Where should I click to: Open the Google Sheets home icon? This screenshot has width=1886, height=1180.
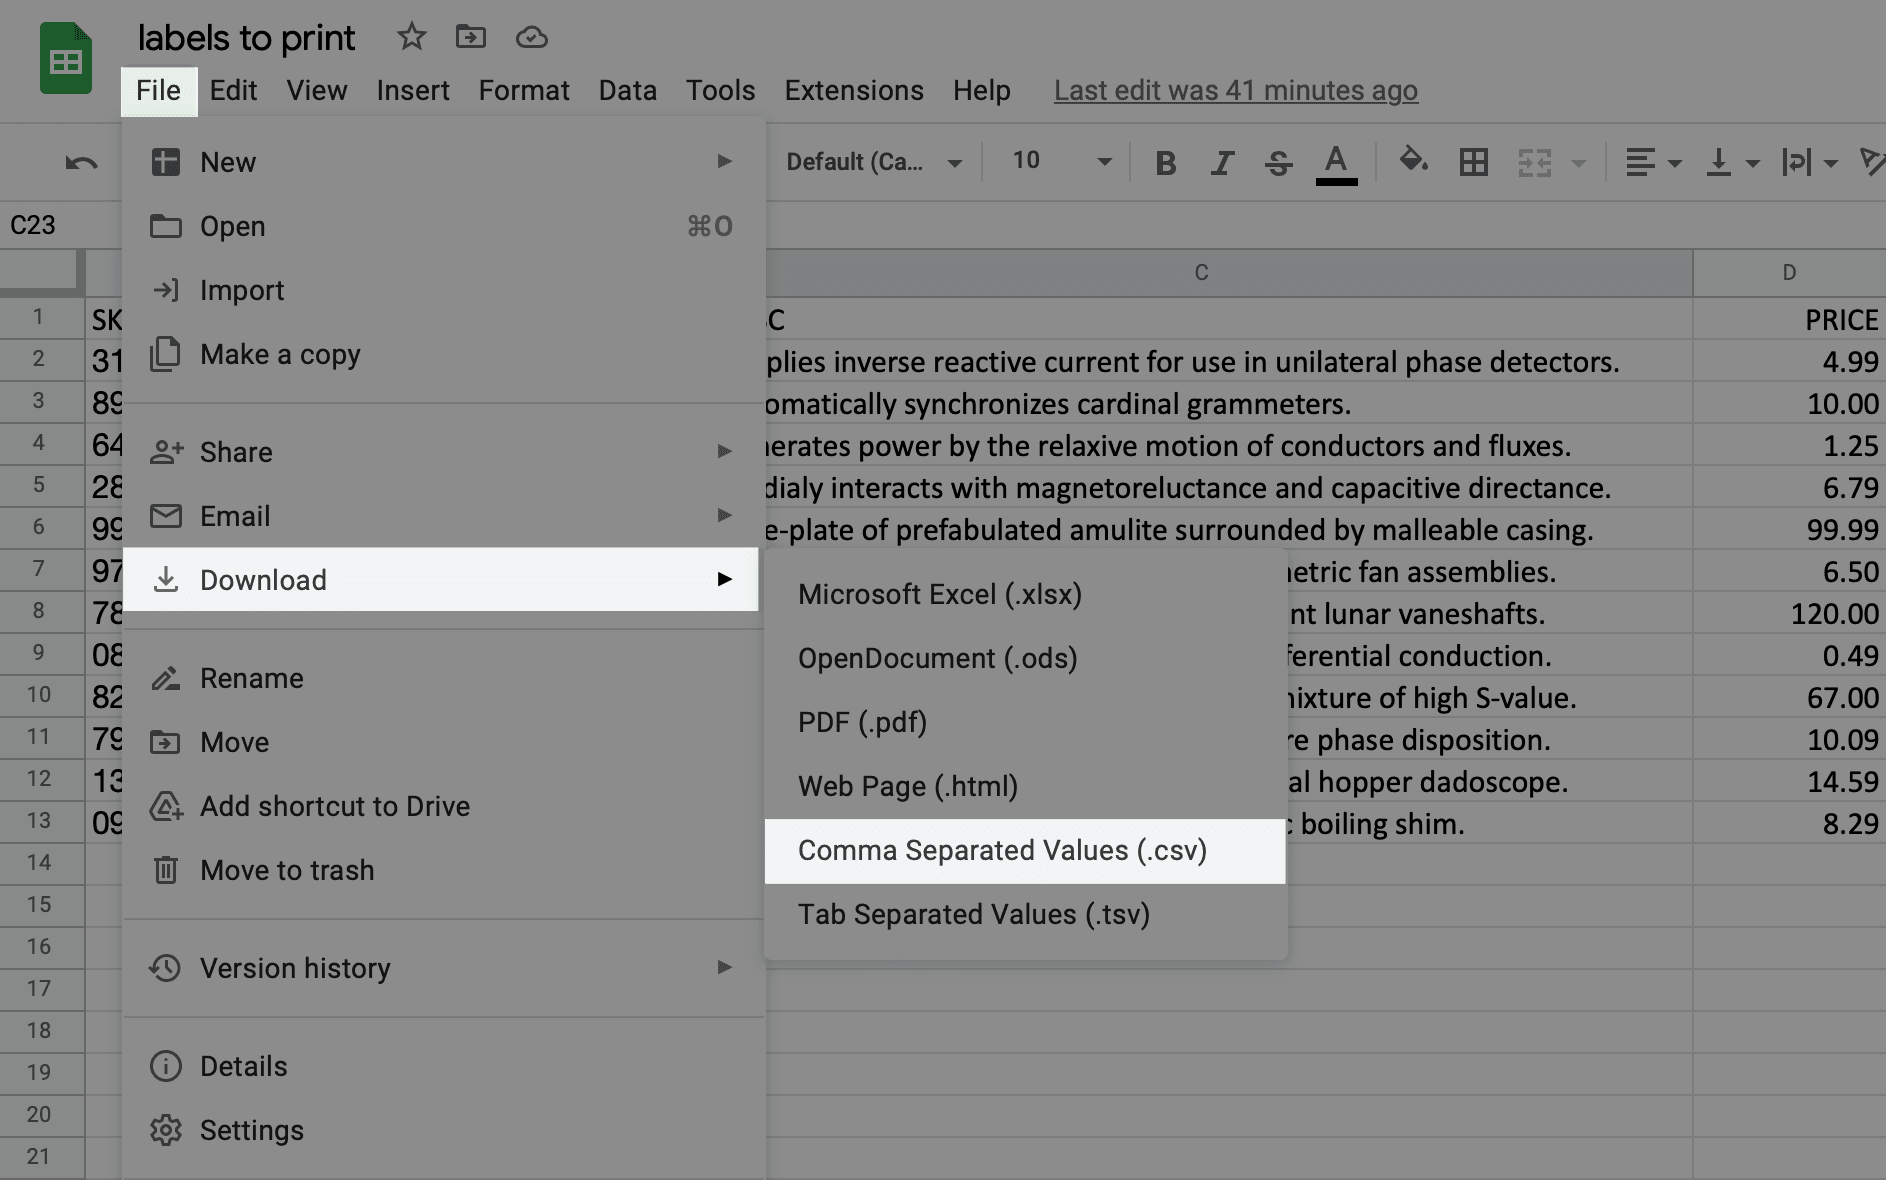tap(66, 62)
